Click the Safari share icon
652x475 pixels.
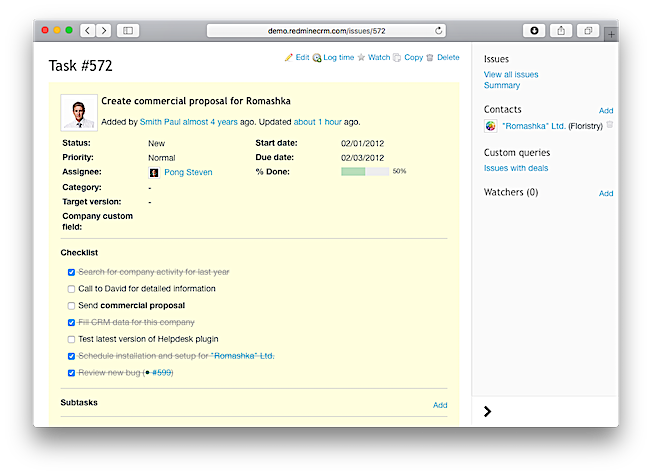(560, 31)
